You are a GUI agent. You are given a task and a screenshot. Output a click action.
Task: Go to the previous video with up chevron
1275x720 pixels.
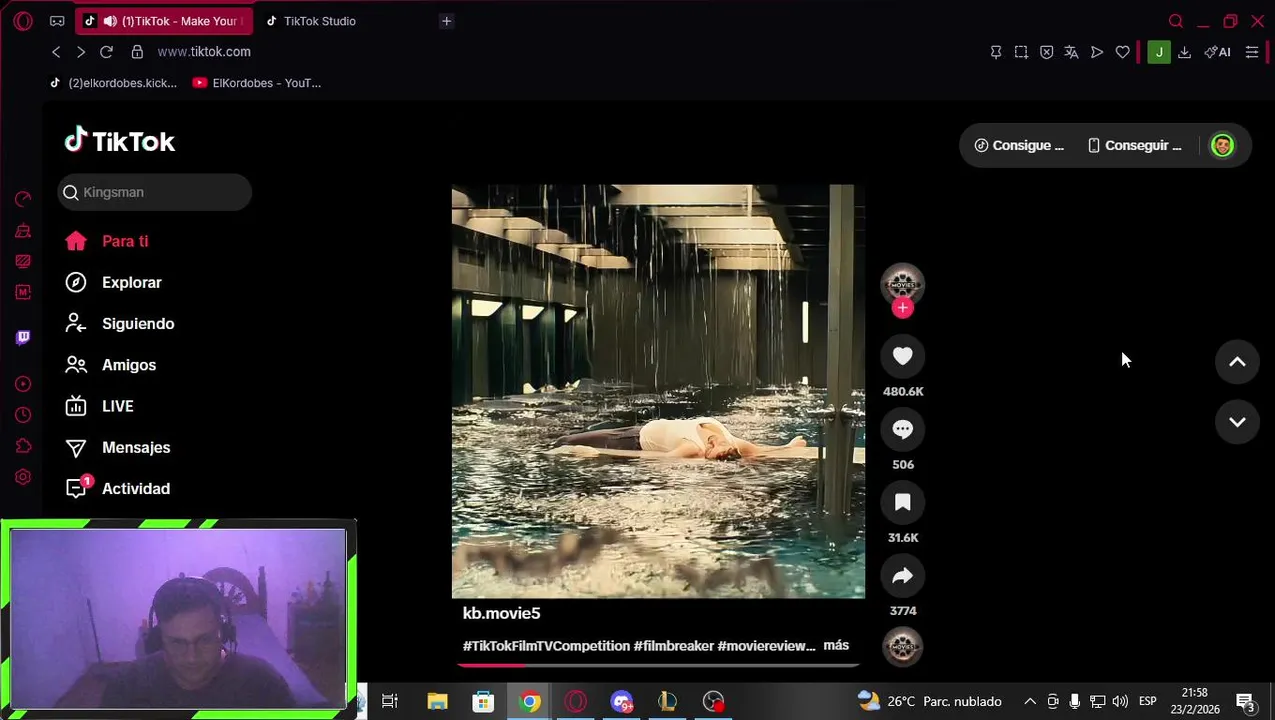pos(1237,362)
